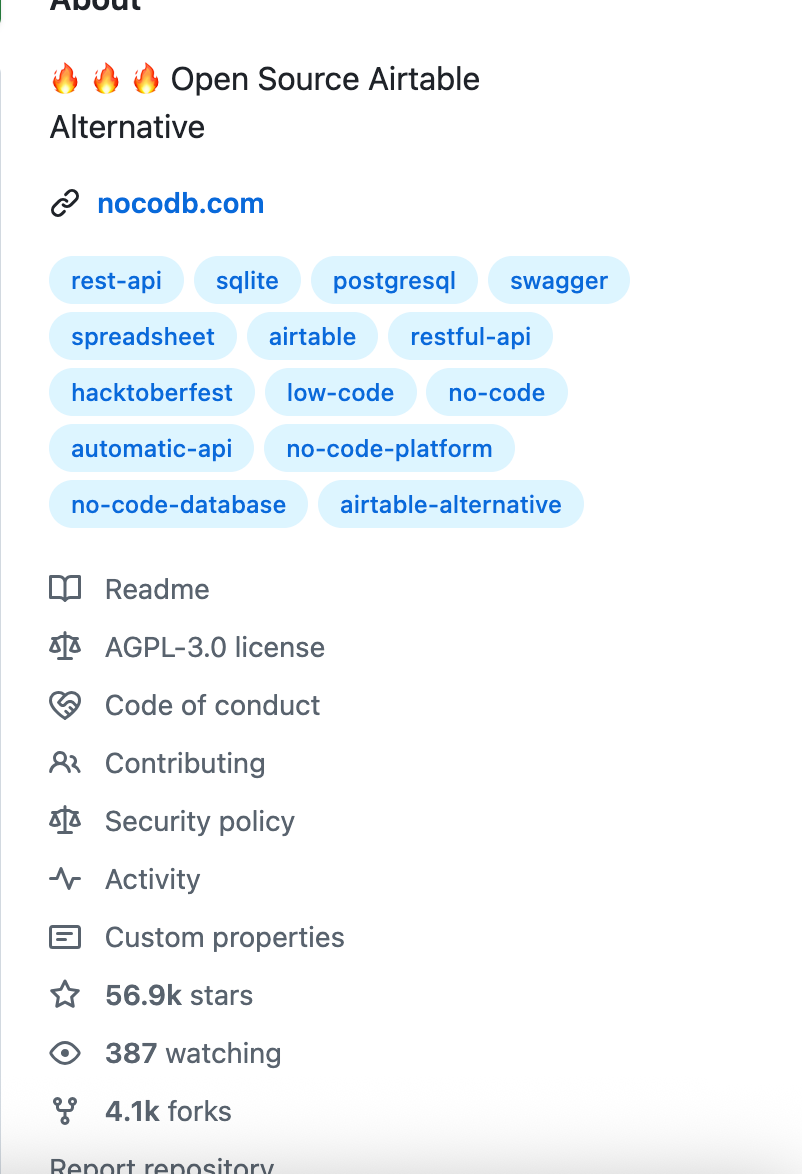
Task: Click the eye icon beside 387 watching
Action: tap(65, 1053)
